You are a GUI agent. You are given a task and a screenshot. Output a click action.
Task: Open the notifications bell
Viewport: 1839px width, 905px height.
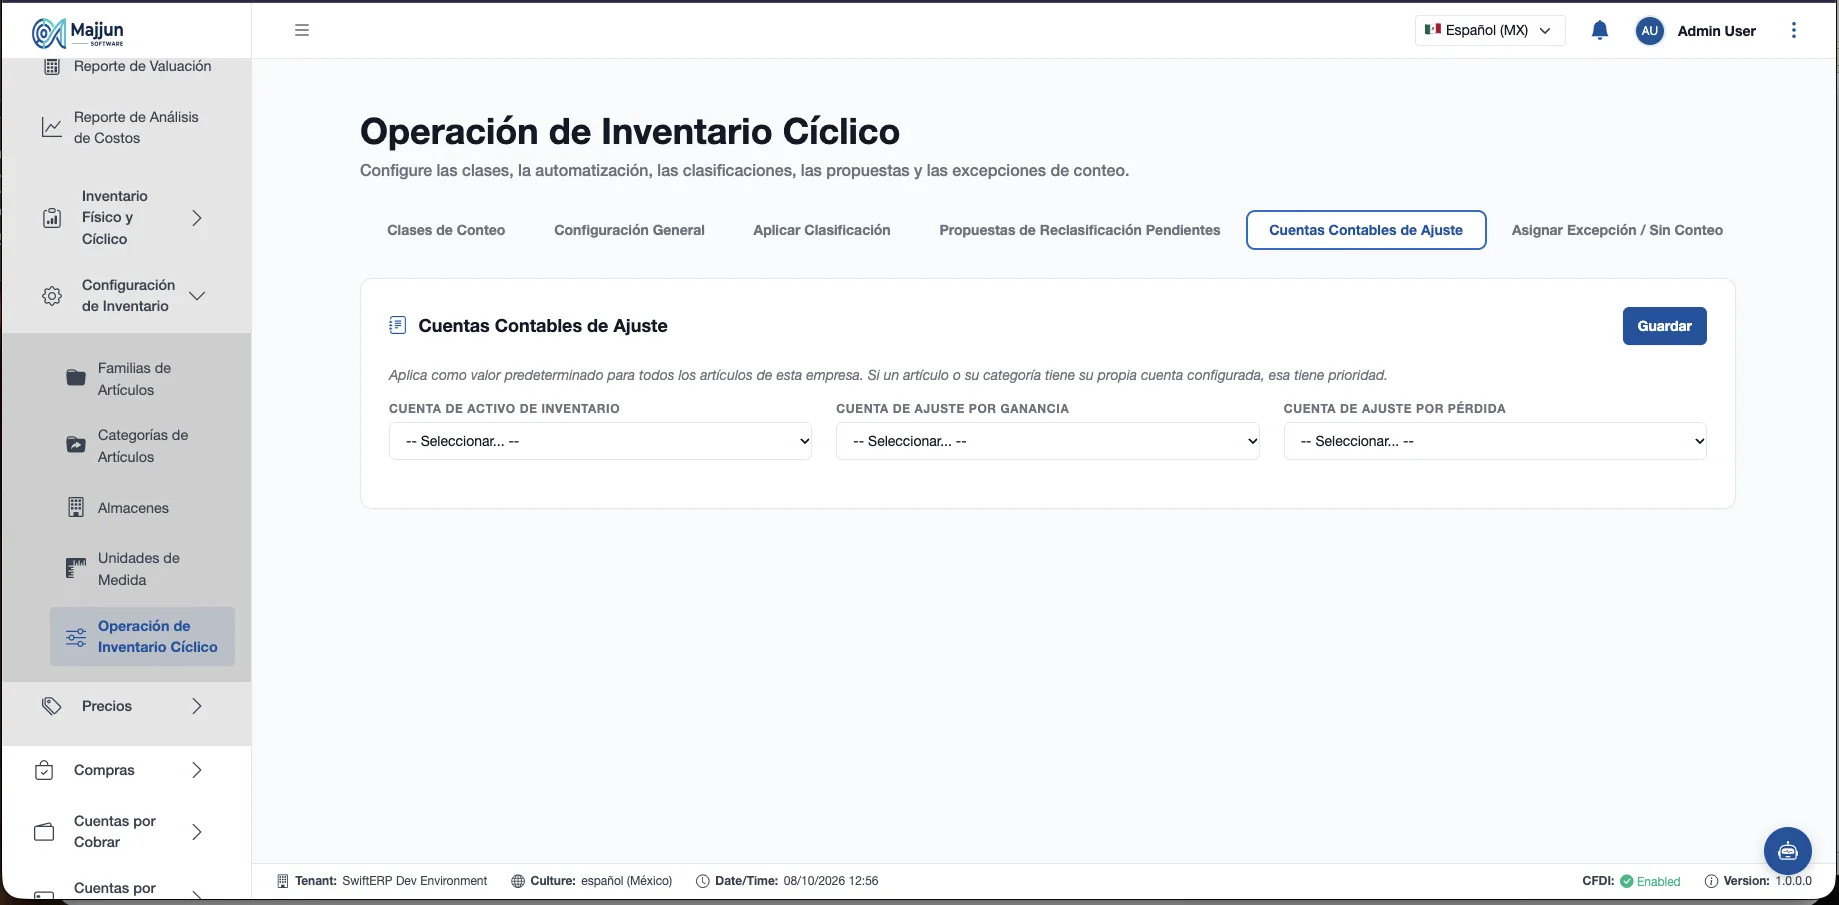pyautogui.click(x=1600, y=30)
